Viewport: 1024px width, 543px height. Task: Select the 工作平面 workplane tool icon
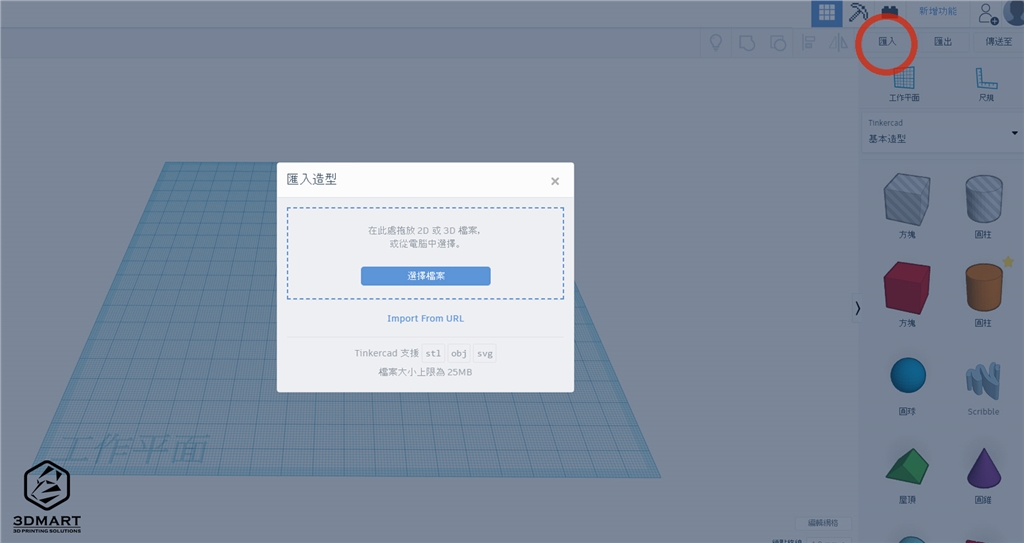[x=904, y=84]
